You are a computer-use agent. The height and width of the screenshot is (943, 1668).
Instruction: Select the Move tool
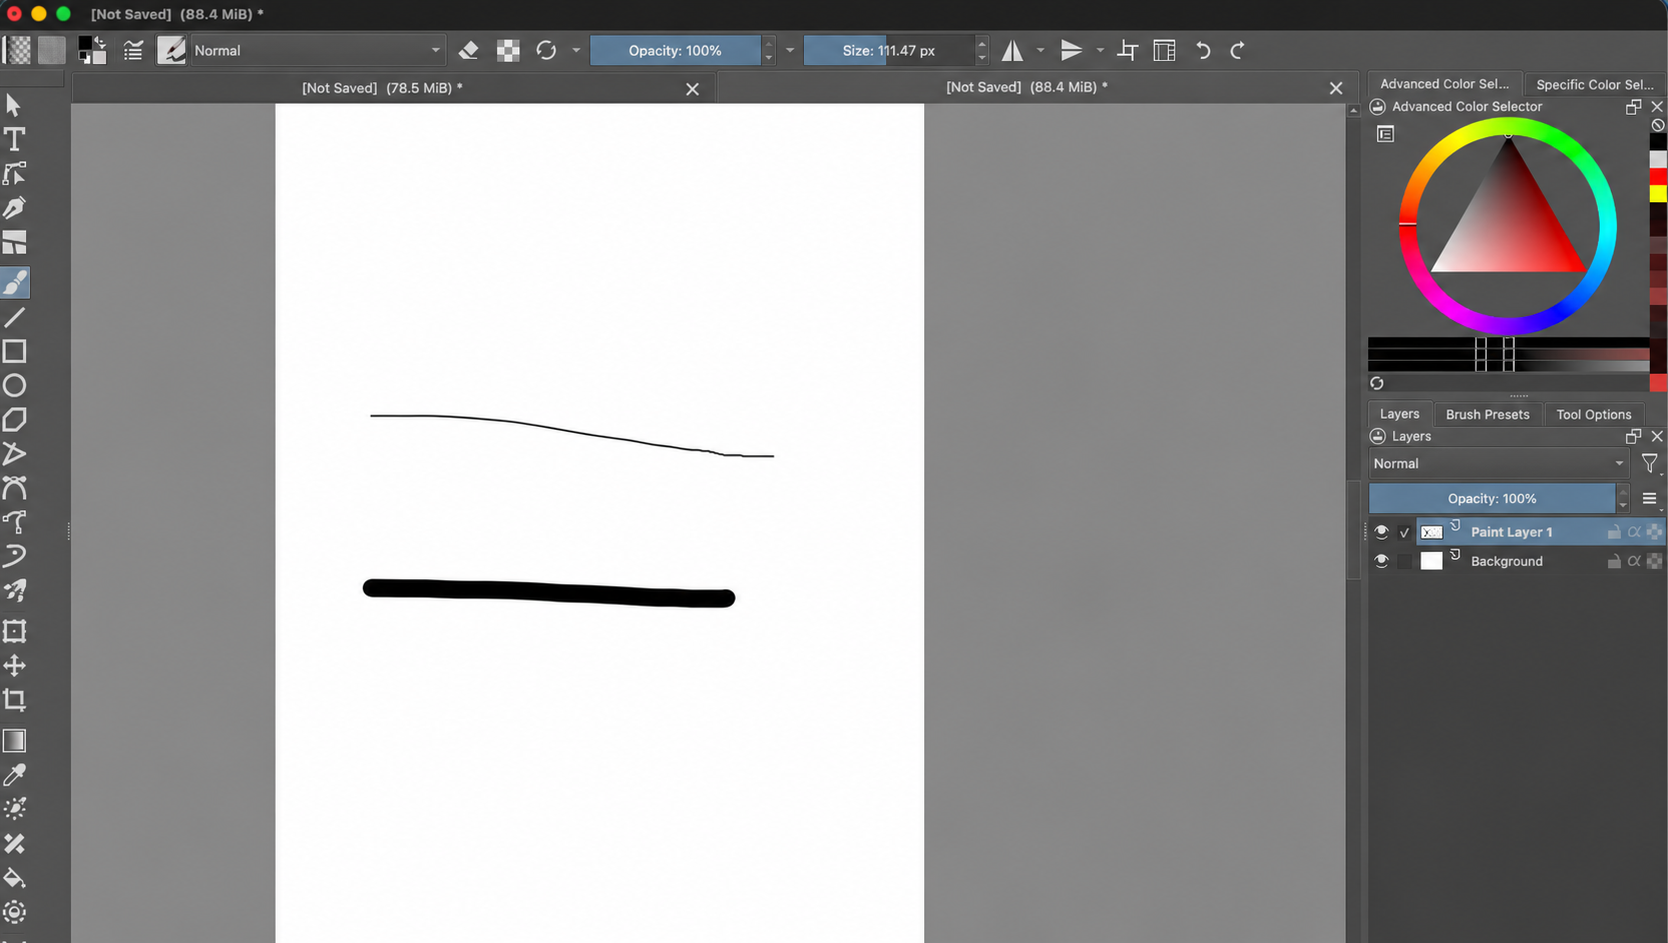coord(15,666)
